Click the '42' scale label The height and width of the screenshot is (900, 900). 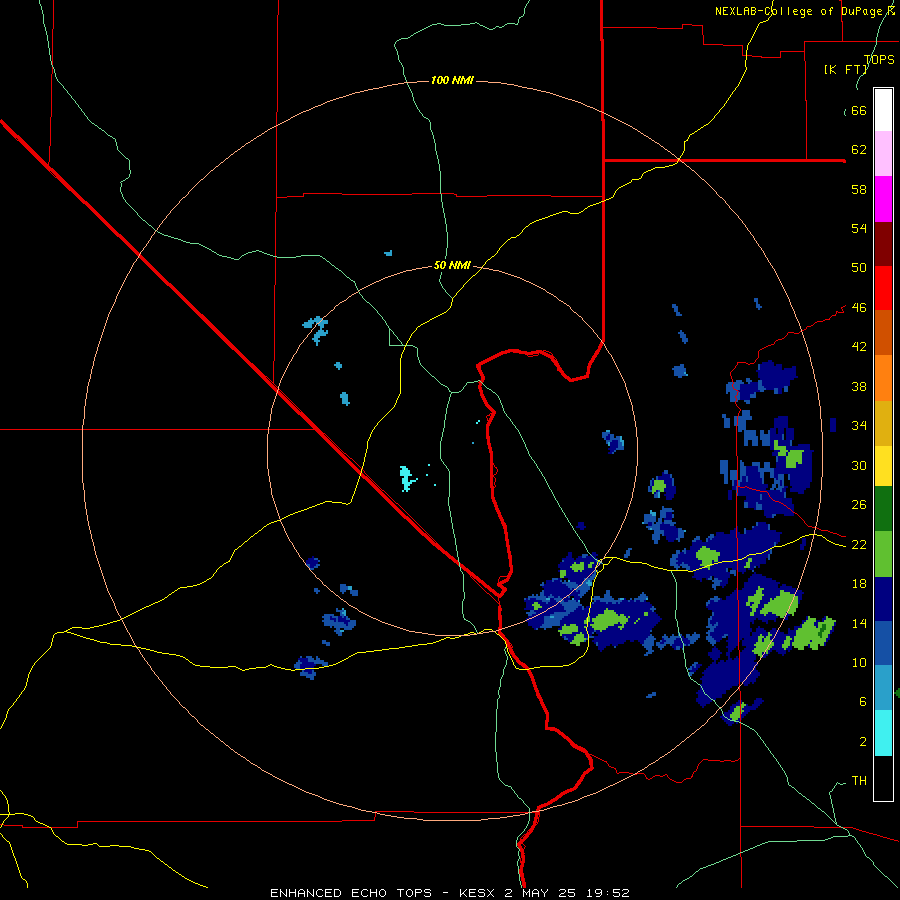click(x=859, y=347)
